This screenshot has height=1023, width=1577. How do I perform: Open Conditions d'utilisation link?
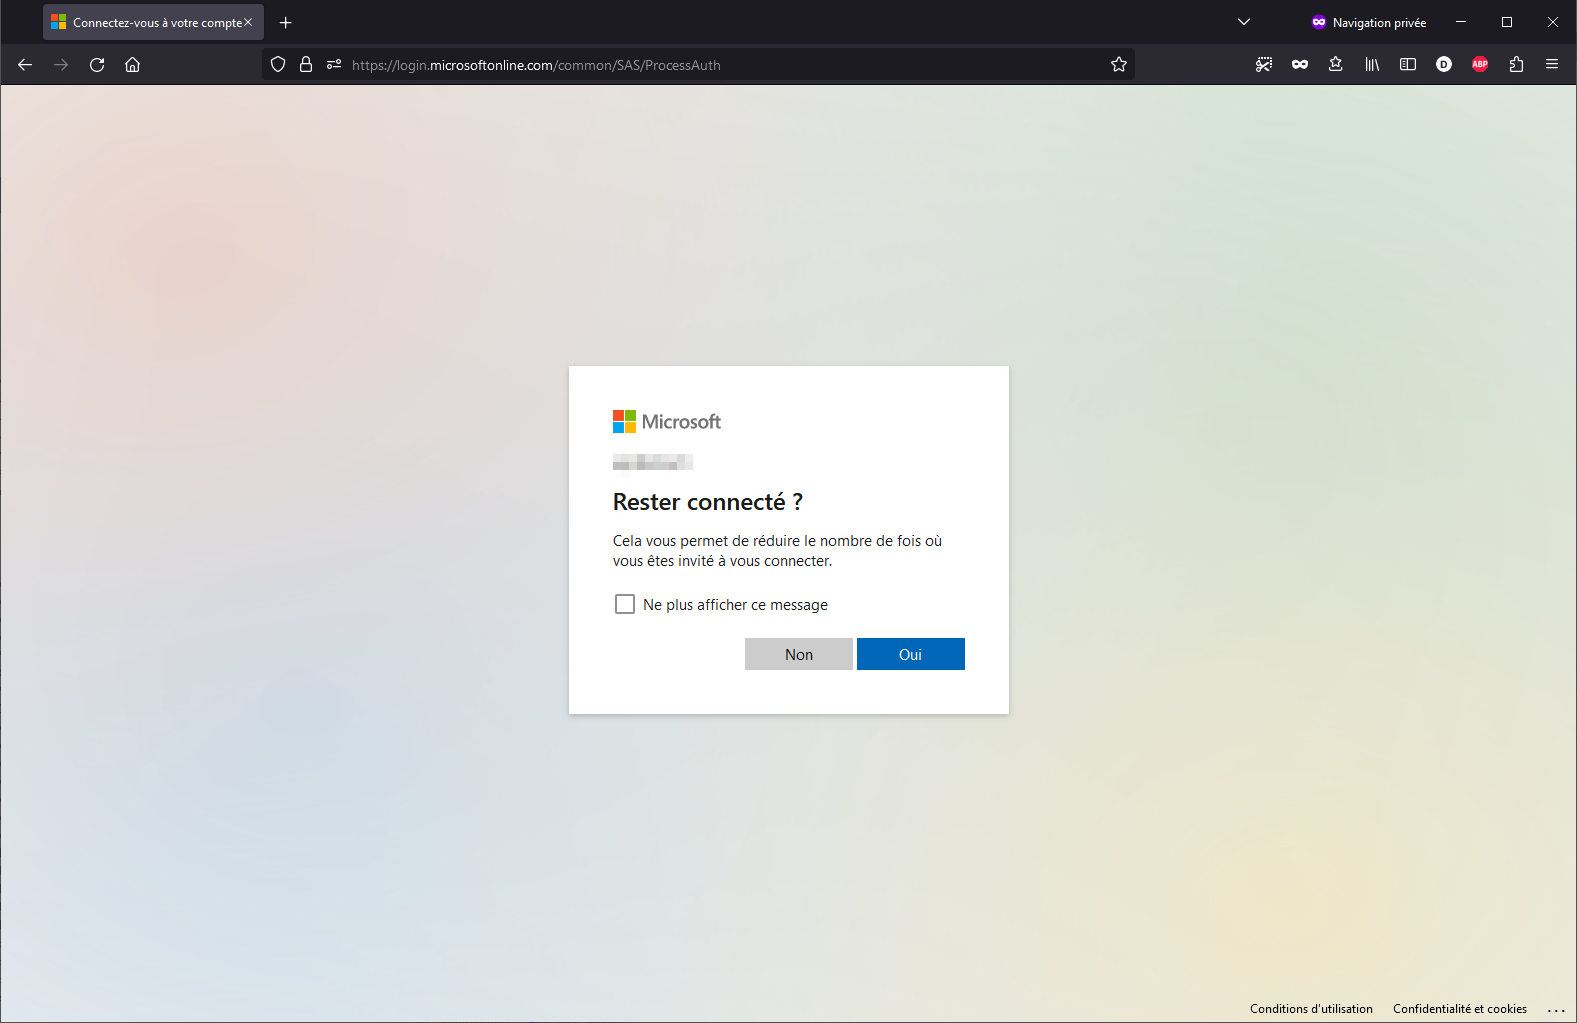click(x=1311, y=1009)
